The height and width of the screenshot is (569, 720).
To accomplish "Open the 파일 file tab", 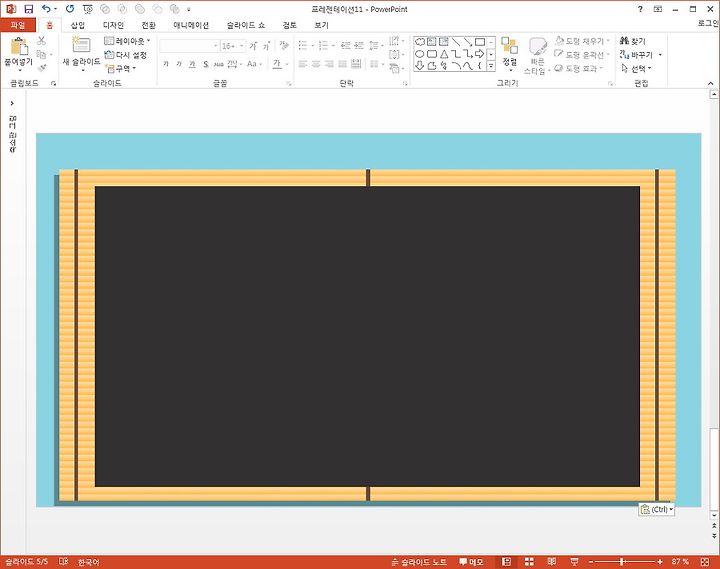I will (18, 25).
